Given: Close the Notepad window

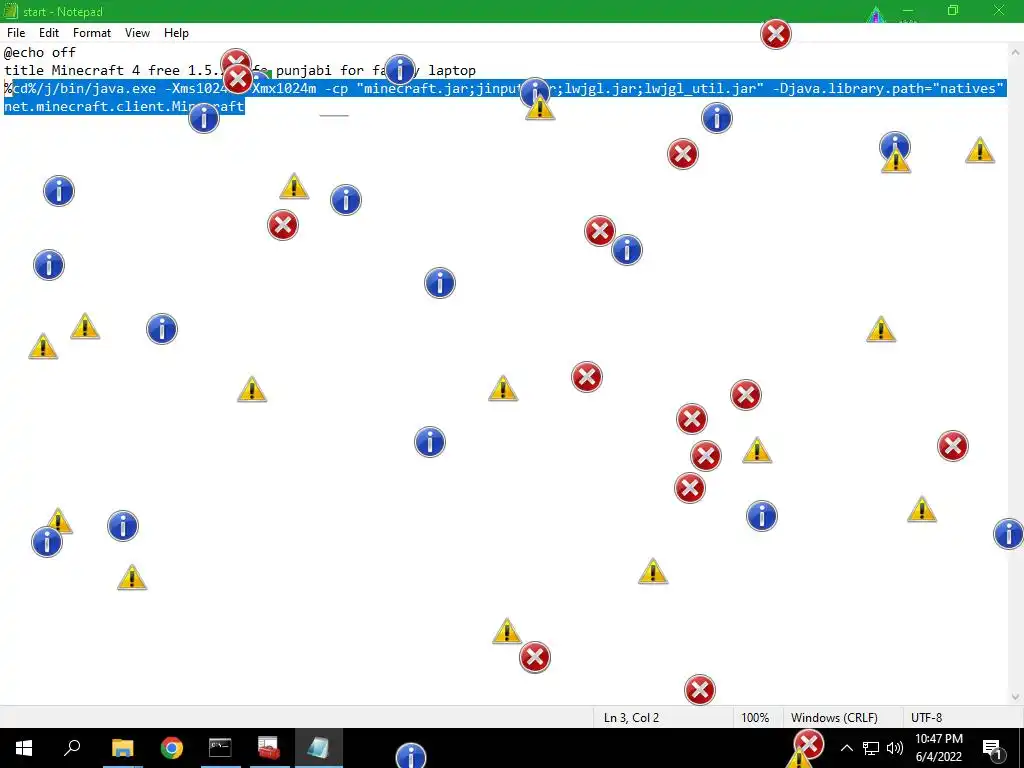Looking at the screenshot, I should tap(999, 10).
